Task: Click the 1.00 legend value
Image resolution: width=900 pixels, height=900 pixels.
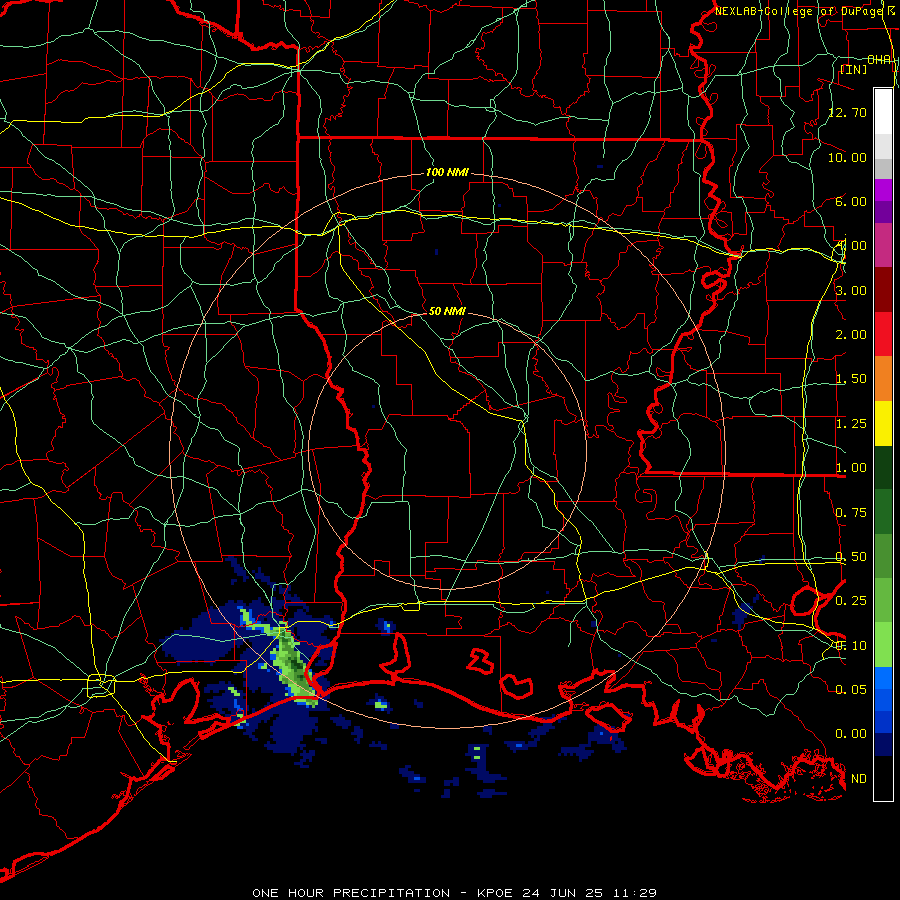Action: [851, 468]
